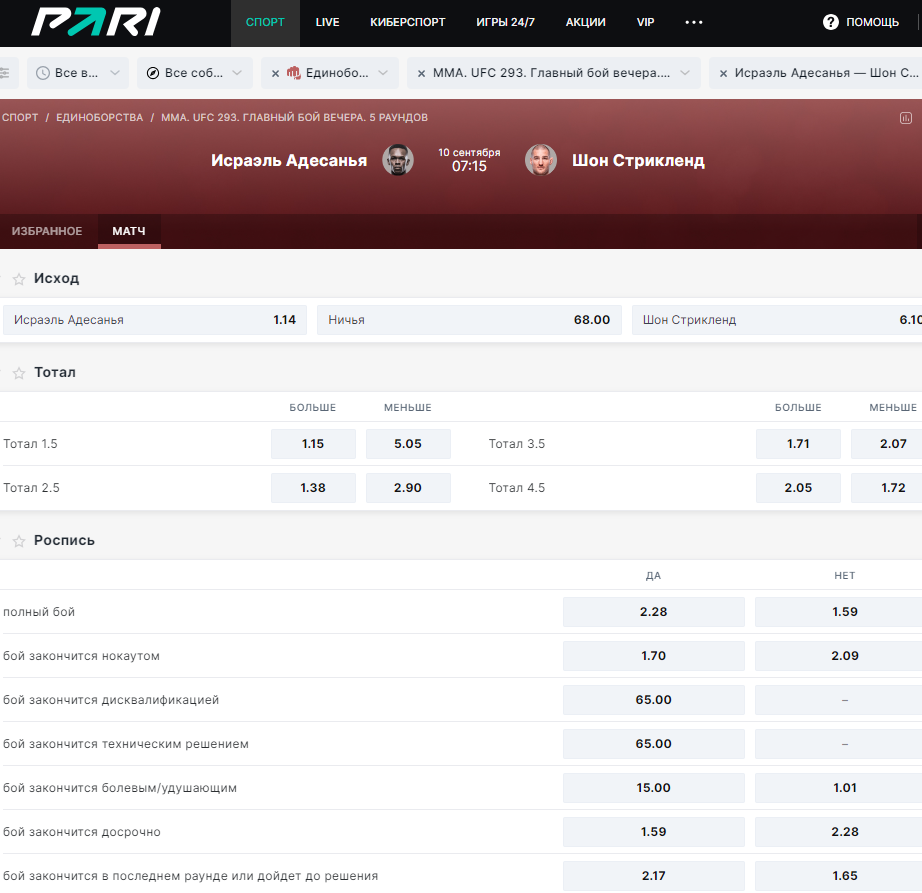Viewport: 922px width, 893px height.
Task: Expand the time filter dropdown
Action: (115, 73)
